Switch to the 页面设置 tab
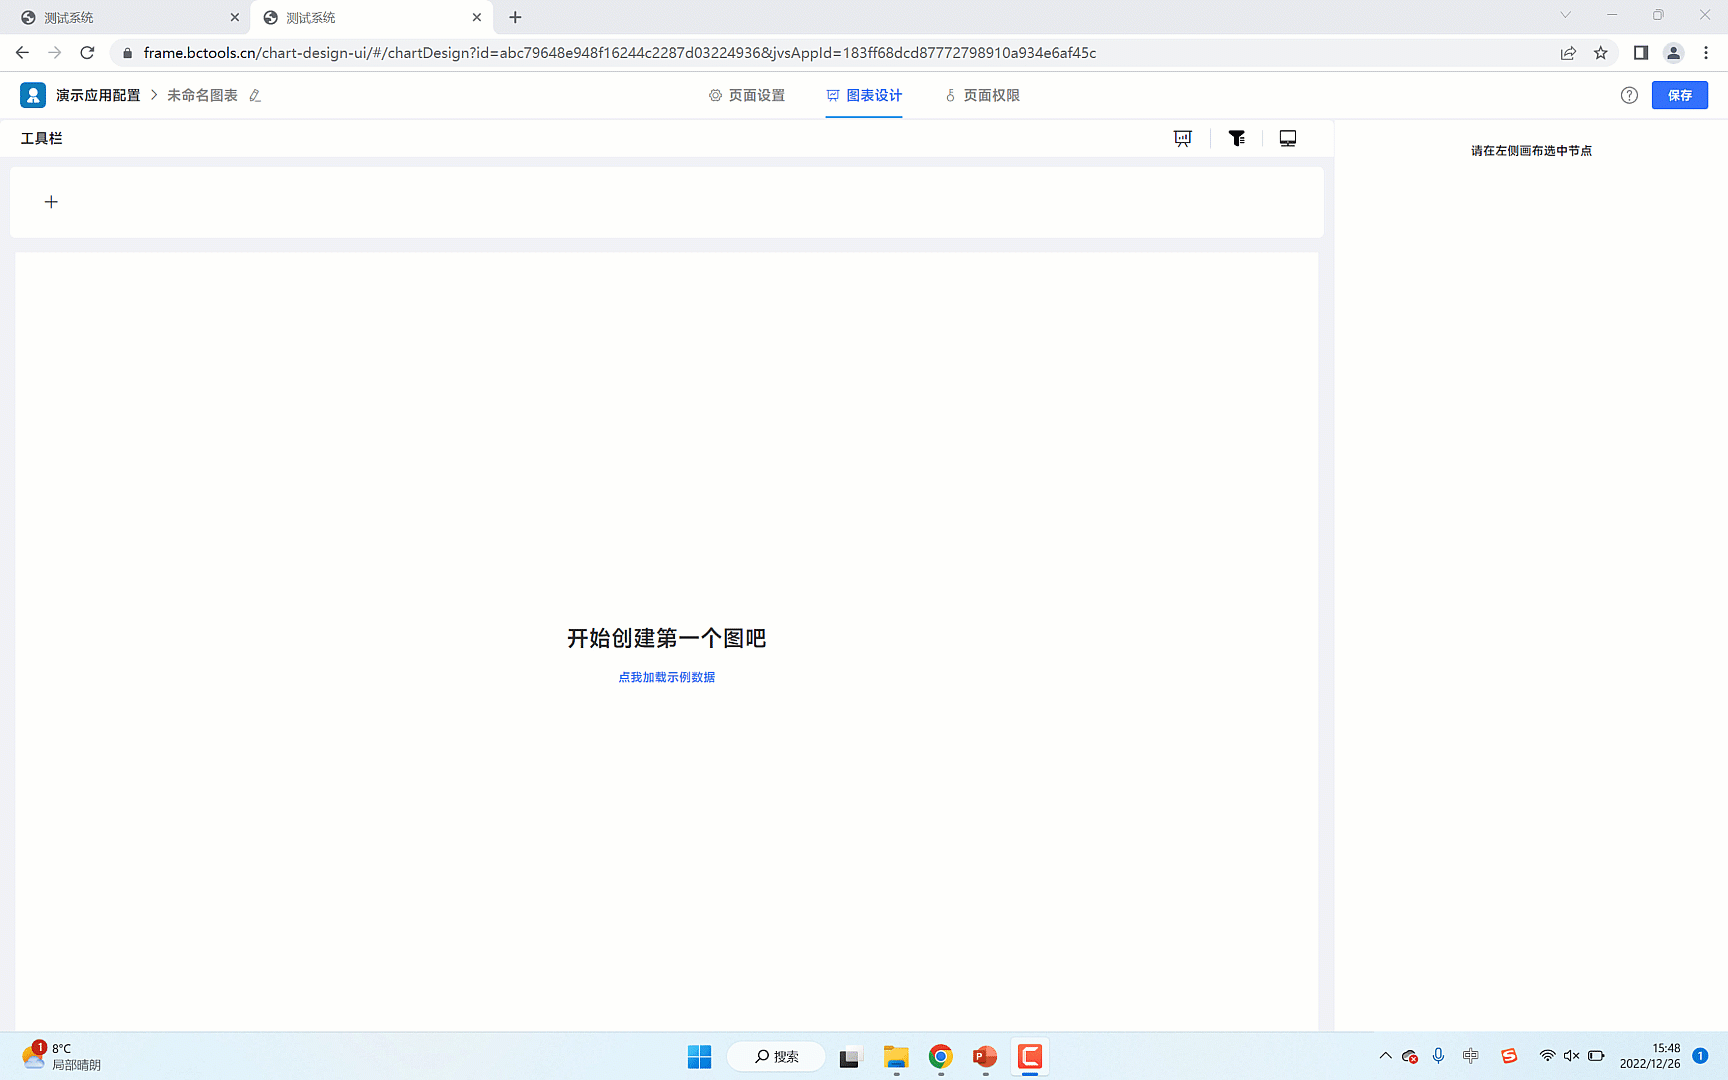The height and width of the screenshot is (1080, 1728). [747, 95]
